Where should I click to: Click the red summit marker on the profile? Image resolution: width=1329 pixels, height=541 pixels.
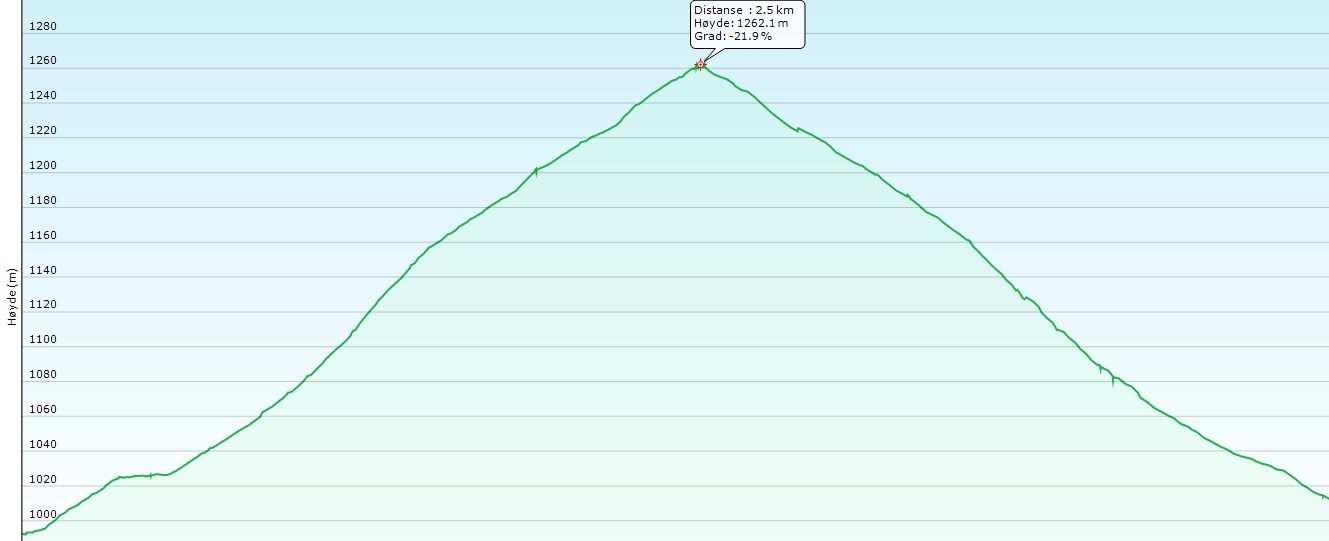point(700,65)
